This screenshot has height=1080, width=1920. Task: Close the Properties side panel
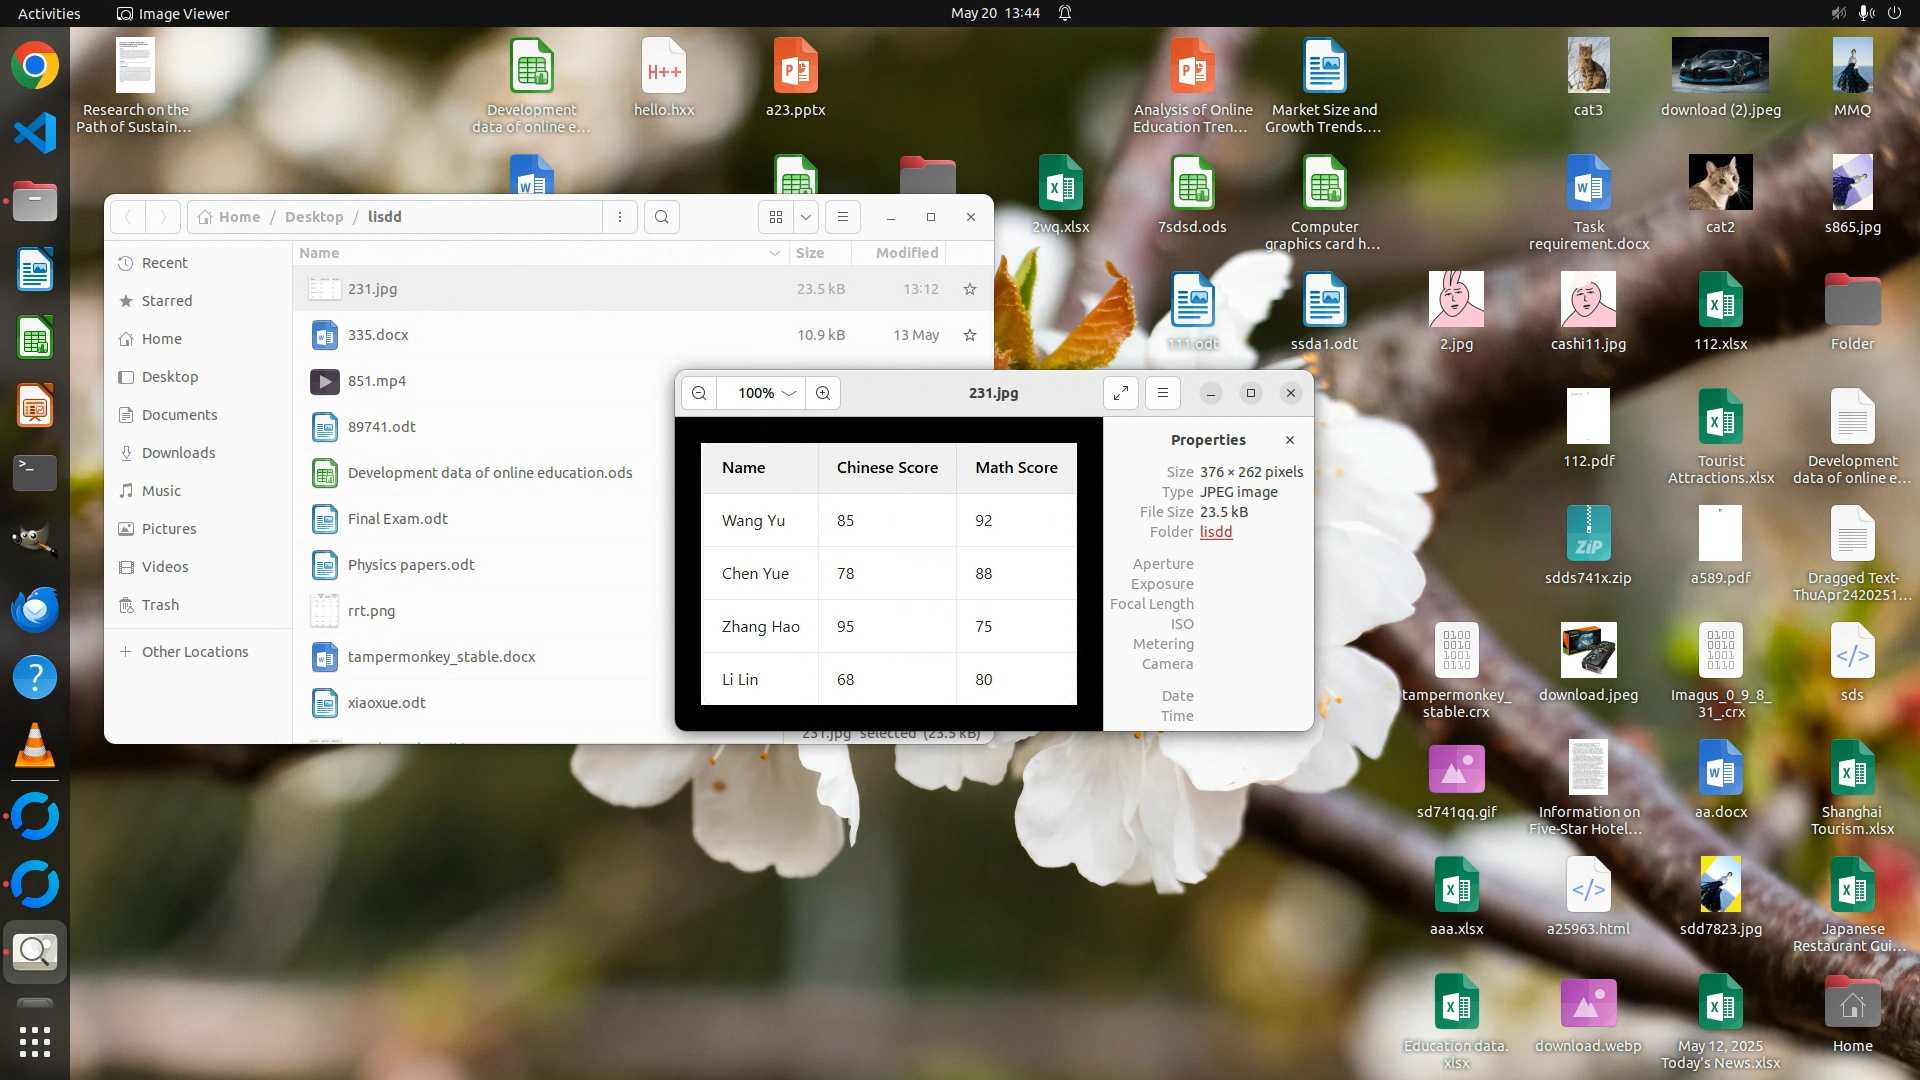pyautogui.click(x=1290, y=440)
